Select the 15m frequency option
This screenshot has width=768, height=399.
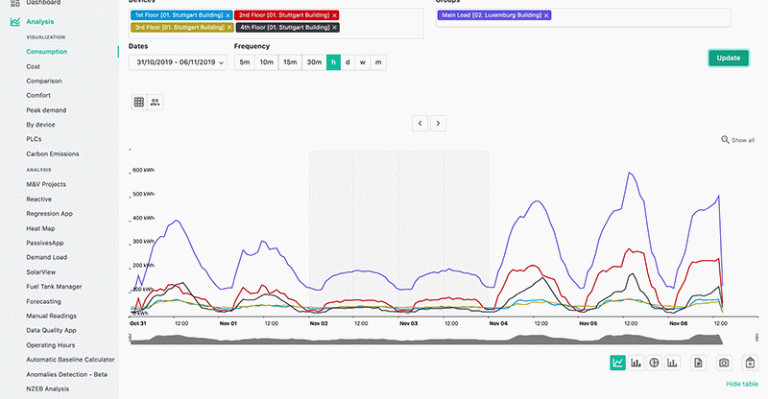click(x=290, y=62)
